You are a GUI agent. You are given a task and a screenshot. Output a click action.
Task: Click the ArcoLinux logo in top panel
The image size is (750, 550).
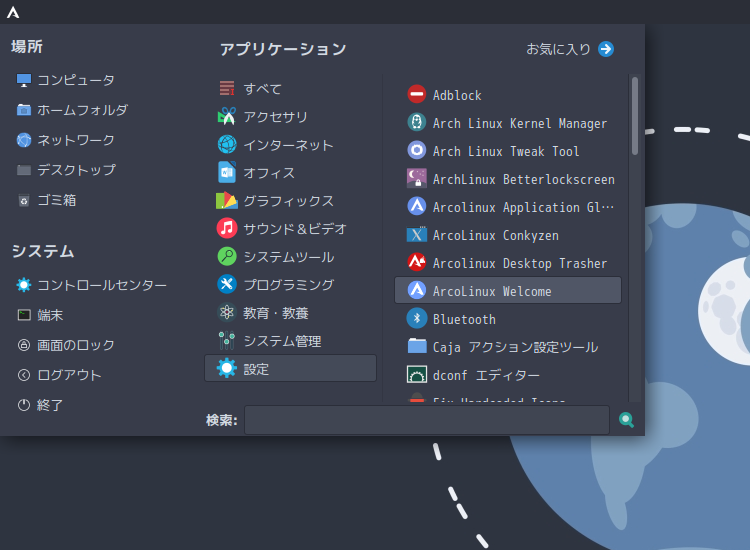13,12
